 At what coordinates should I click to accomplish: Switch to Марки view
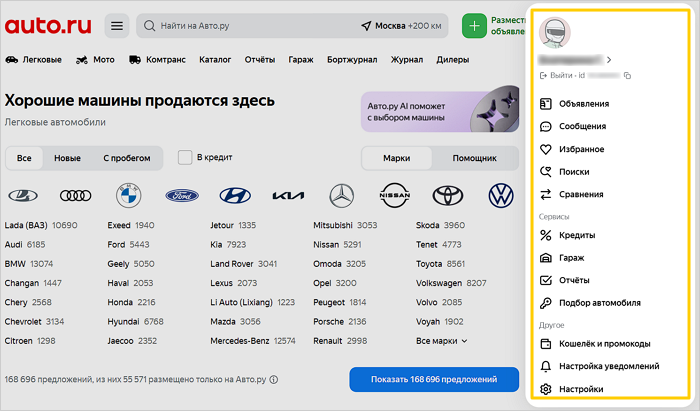(396, 158)
